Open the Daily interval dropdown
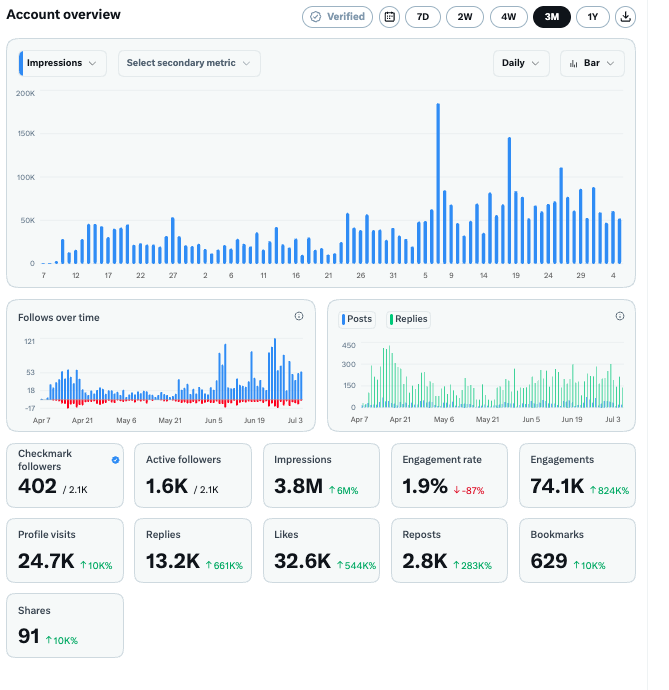 pos(521,63)
